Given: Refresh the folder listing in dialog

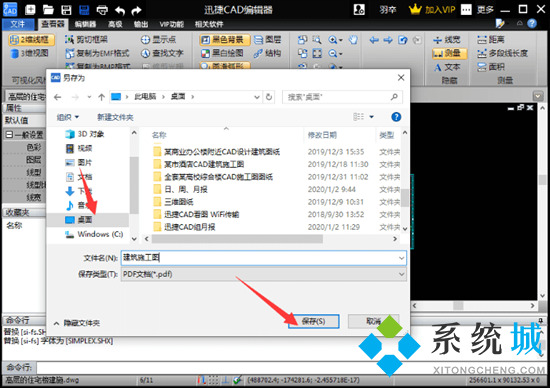Looking at the screenshot, I should tap(269, 97).
